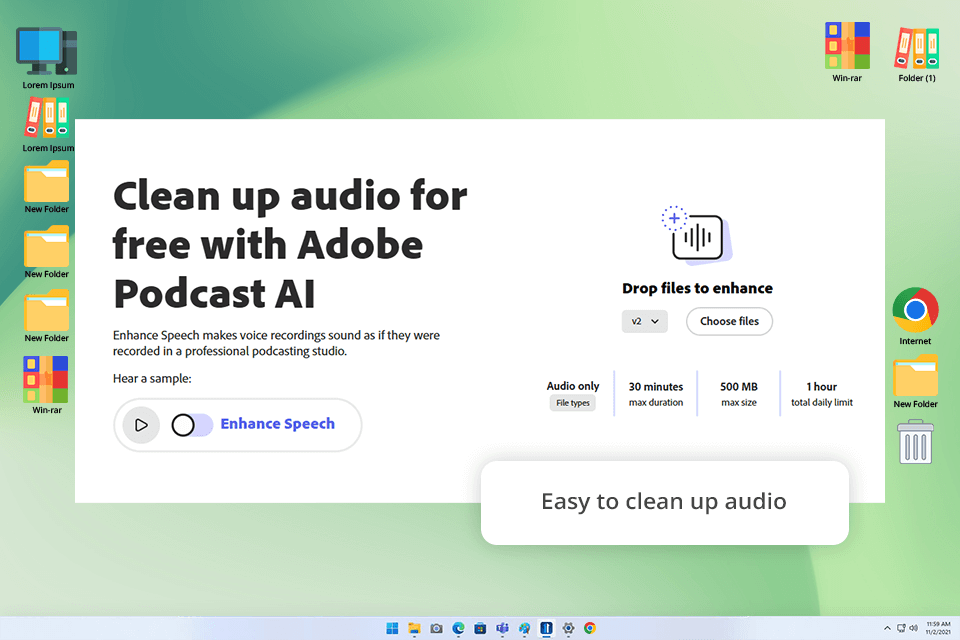Click the volume speaker icon in tray
The image size is (960, 640).
click(x=913, y=628)
